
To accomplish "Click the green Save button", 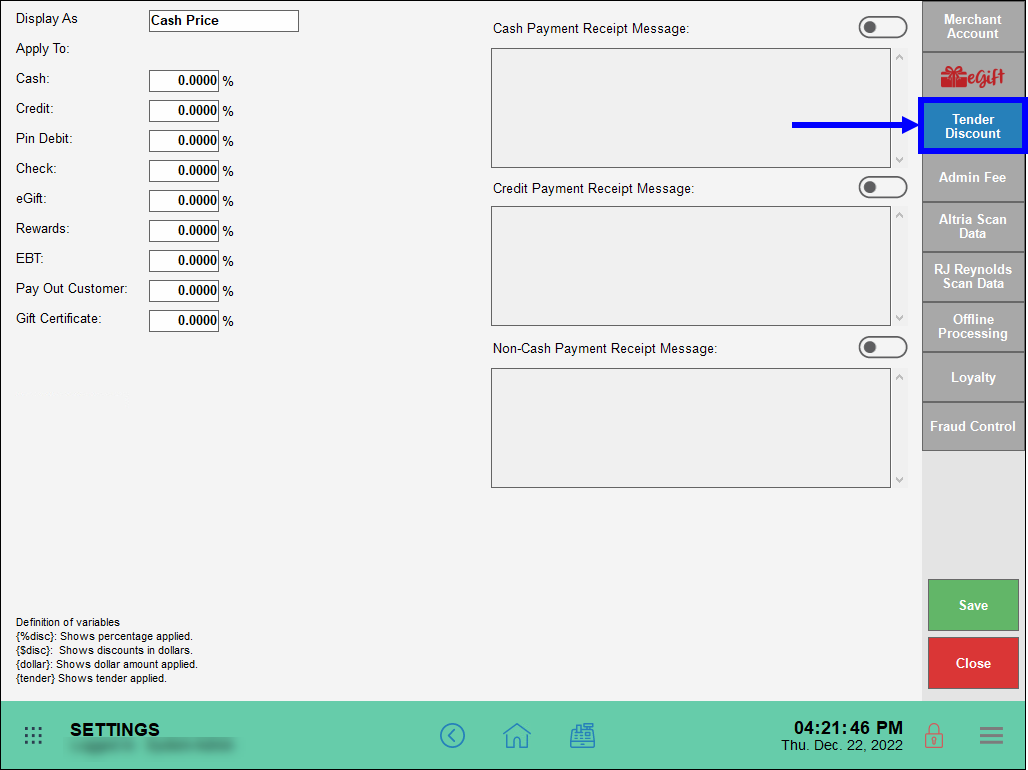I will (973, 605).
